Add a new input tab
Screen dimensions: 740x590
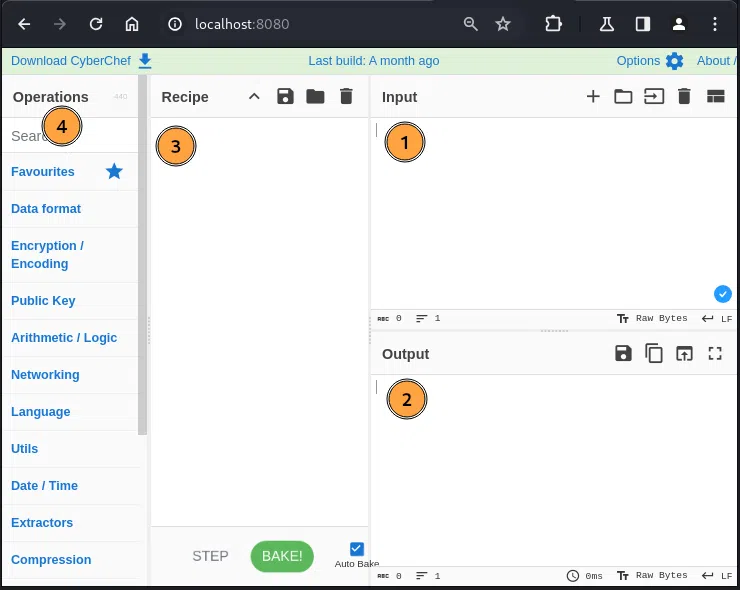point(593,96)
